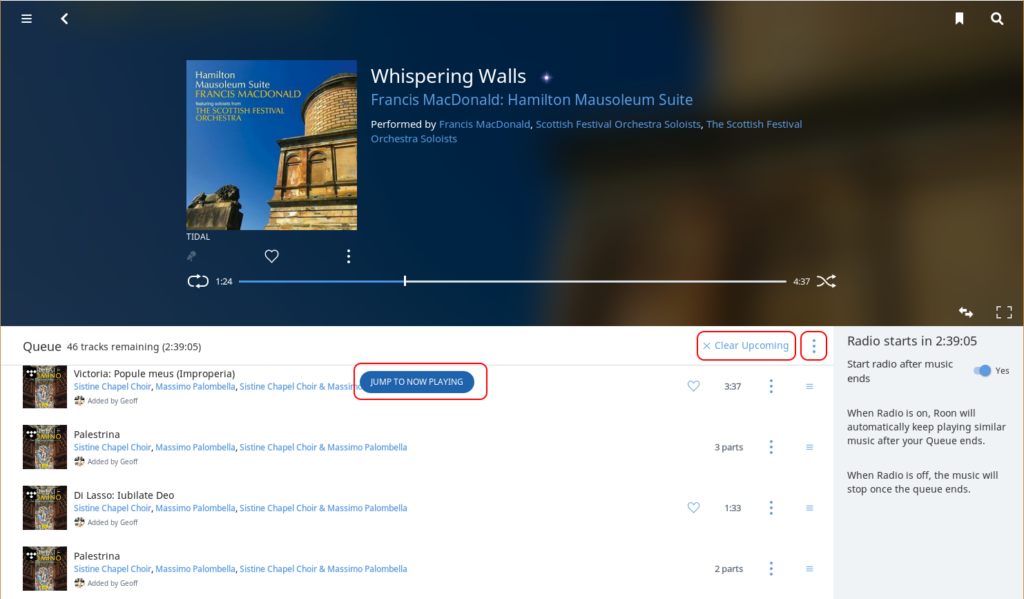Open Francis MacDonald performer link
1024x599 pixels.
[x=485, y=124]
